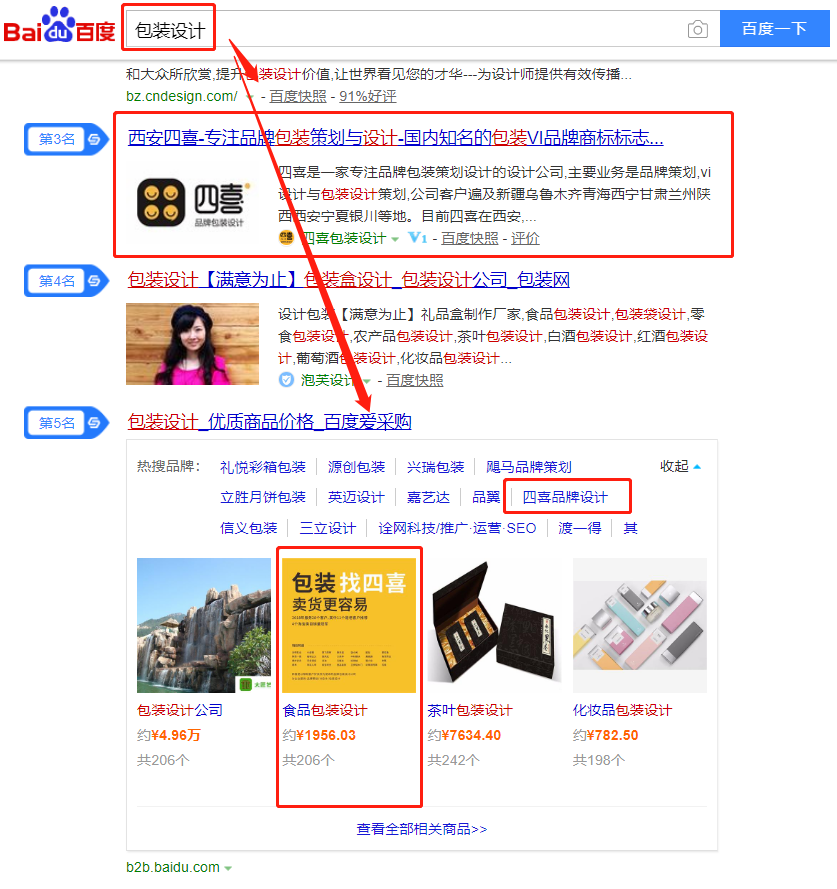Click price 约¥782.50

(605, 735)
